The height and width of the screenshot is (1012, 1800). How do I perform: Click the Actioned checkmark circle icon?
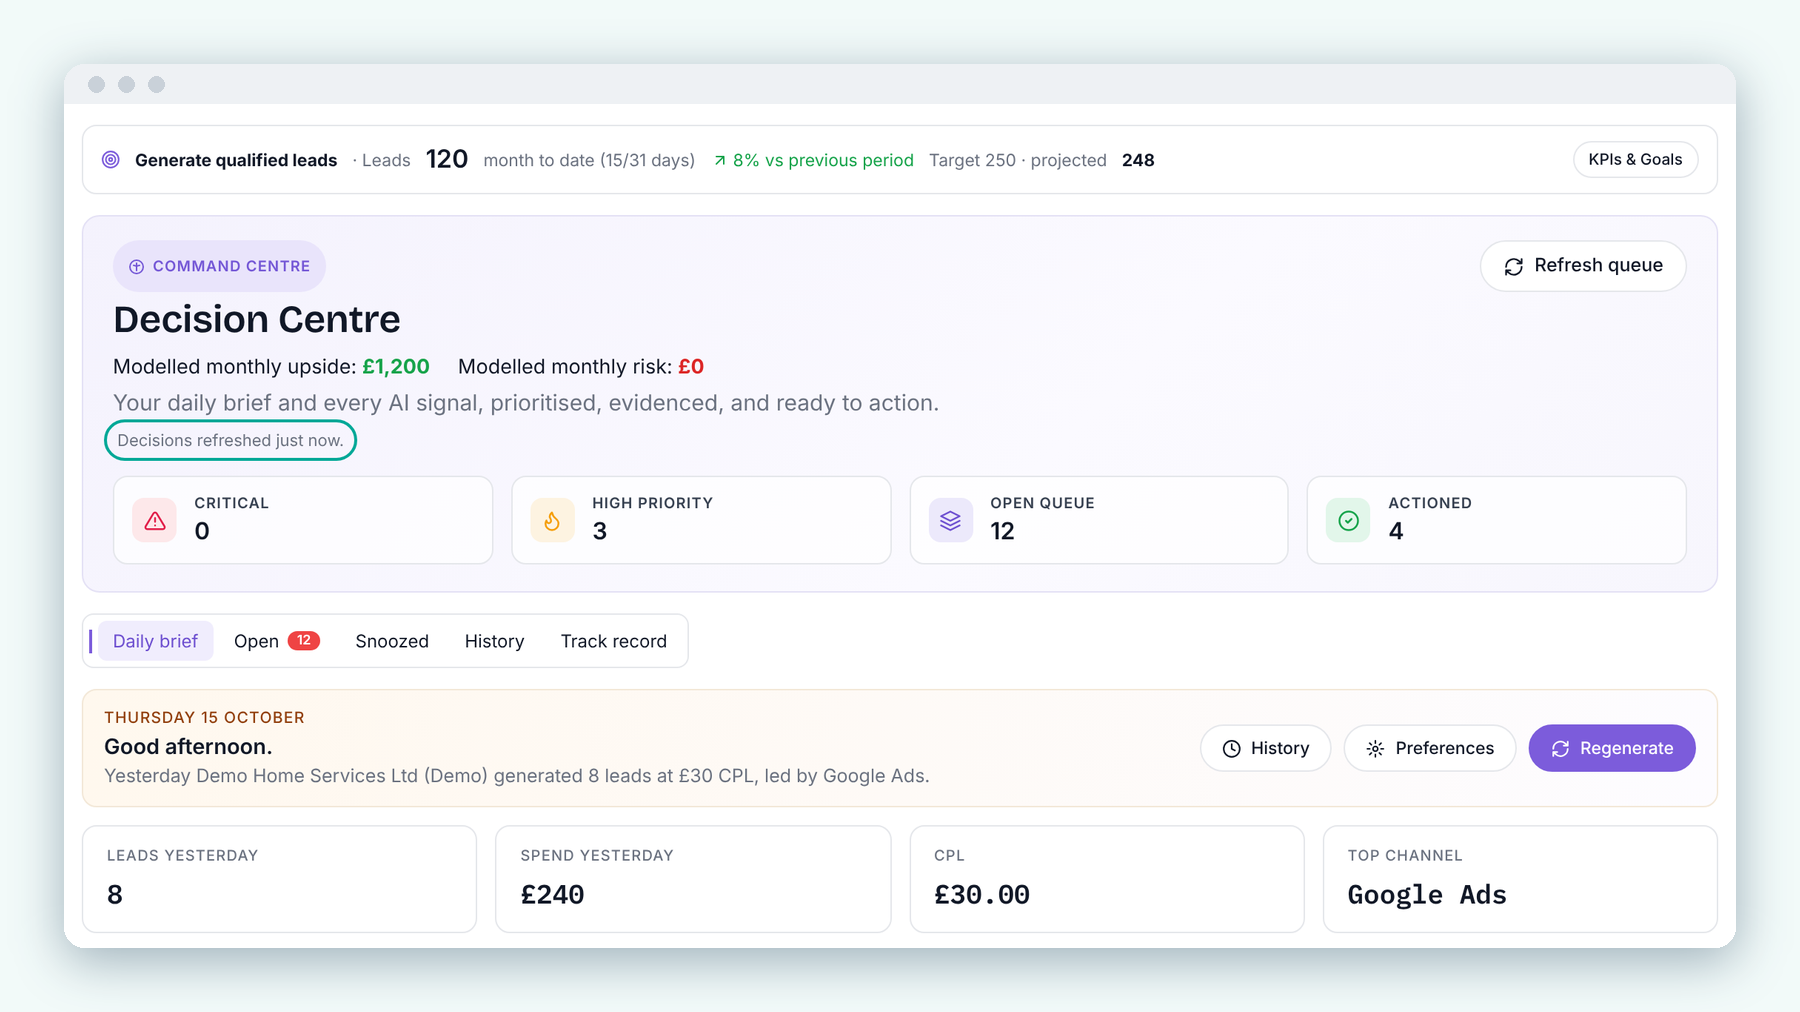click(1348, 520)
